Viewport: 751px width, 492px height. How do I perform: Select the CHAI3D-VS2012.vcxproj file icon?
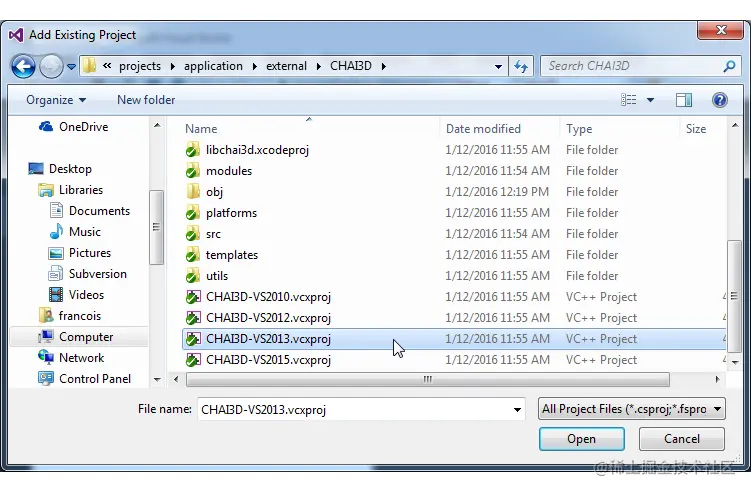193,318
